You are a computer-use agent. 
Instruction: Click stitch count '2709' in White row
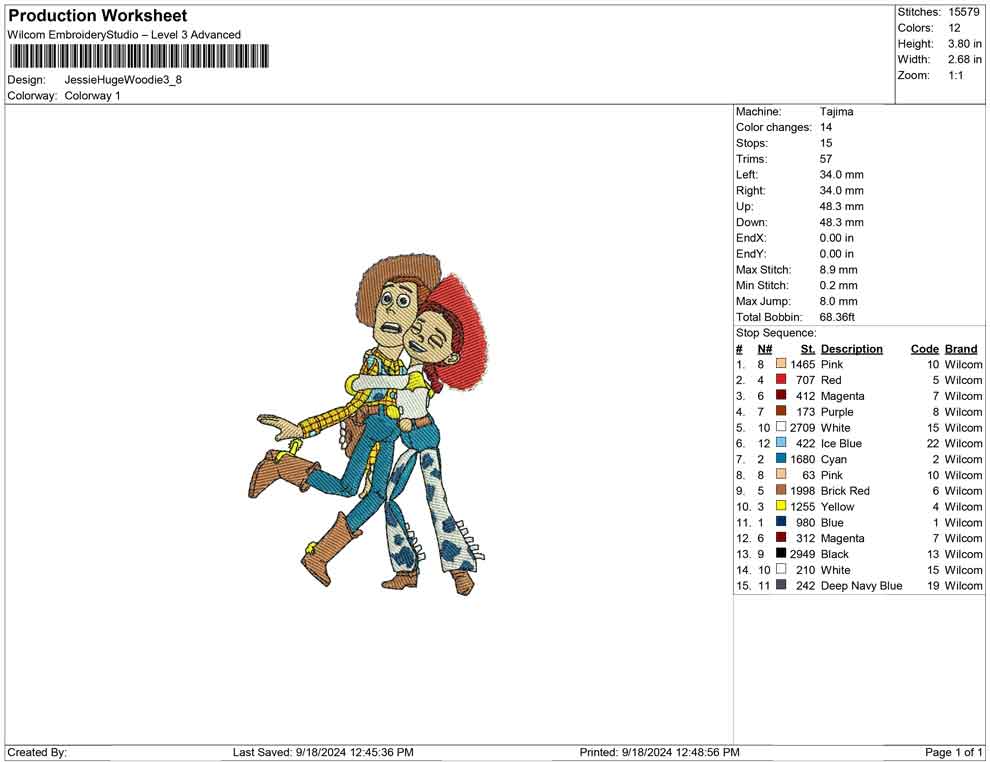[802, 427]
